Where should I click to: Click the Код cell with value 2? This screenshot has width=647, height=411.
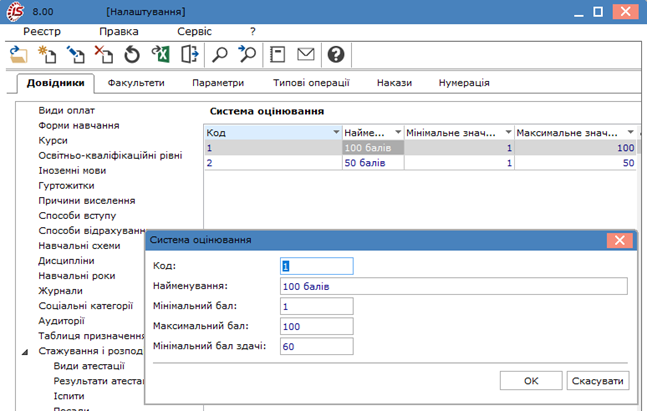pos(273,163)
